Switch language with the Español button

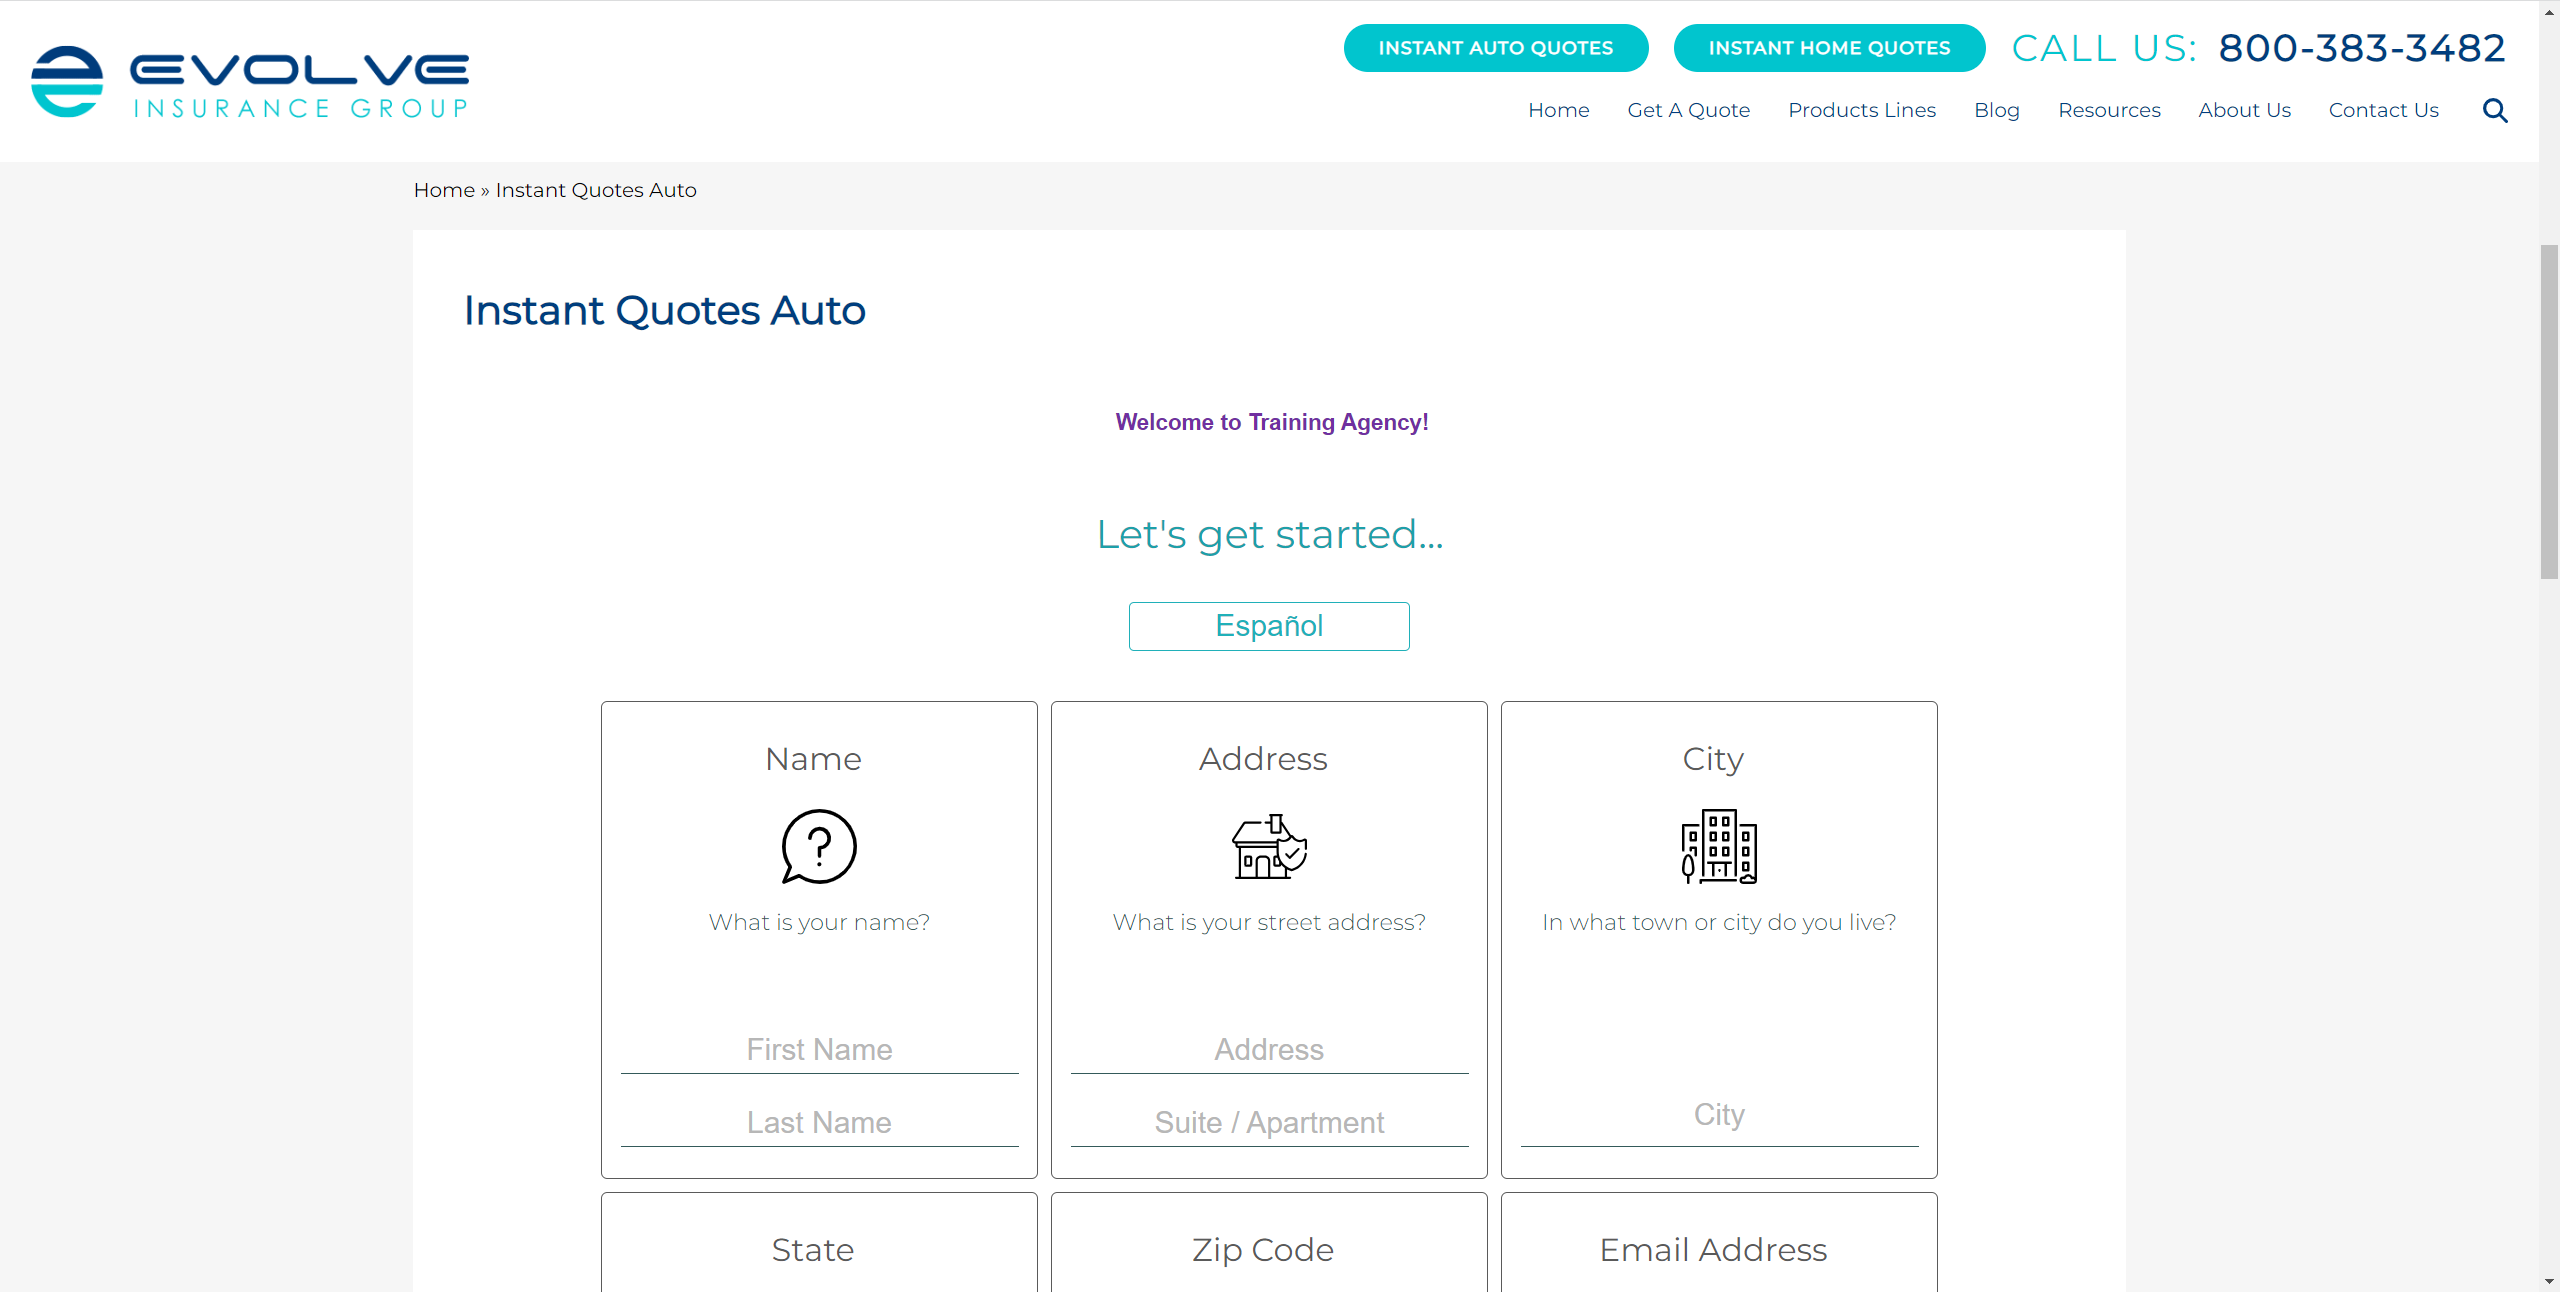tap(1268, 626)
